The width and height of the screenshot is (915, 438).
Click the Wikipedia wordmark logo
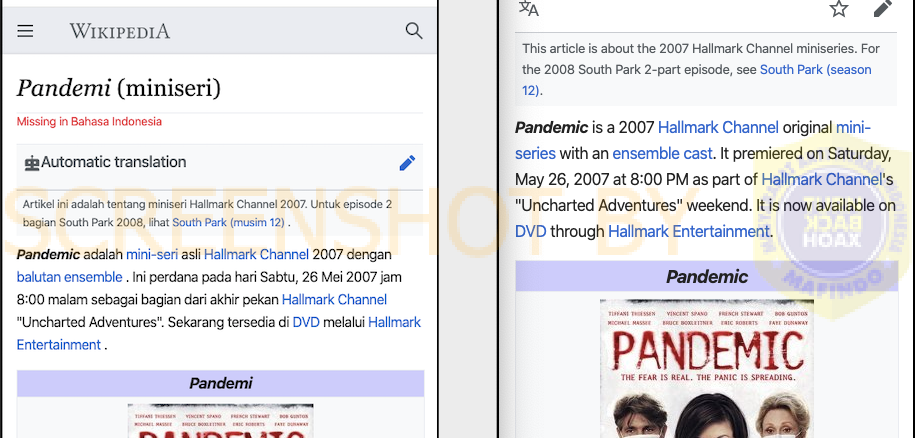pyautogui.click(x=120, y=31)
